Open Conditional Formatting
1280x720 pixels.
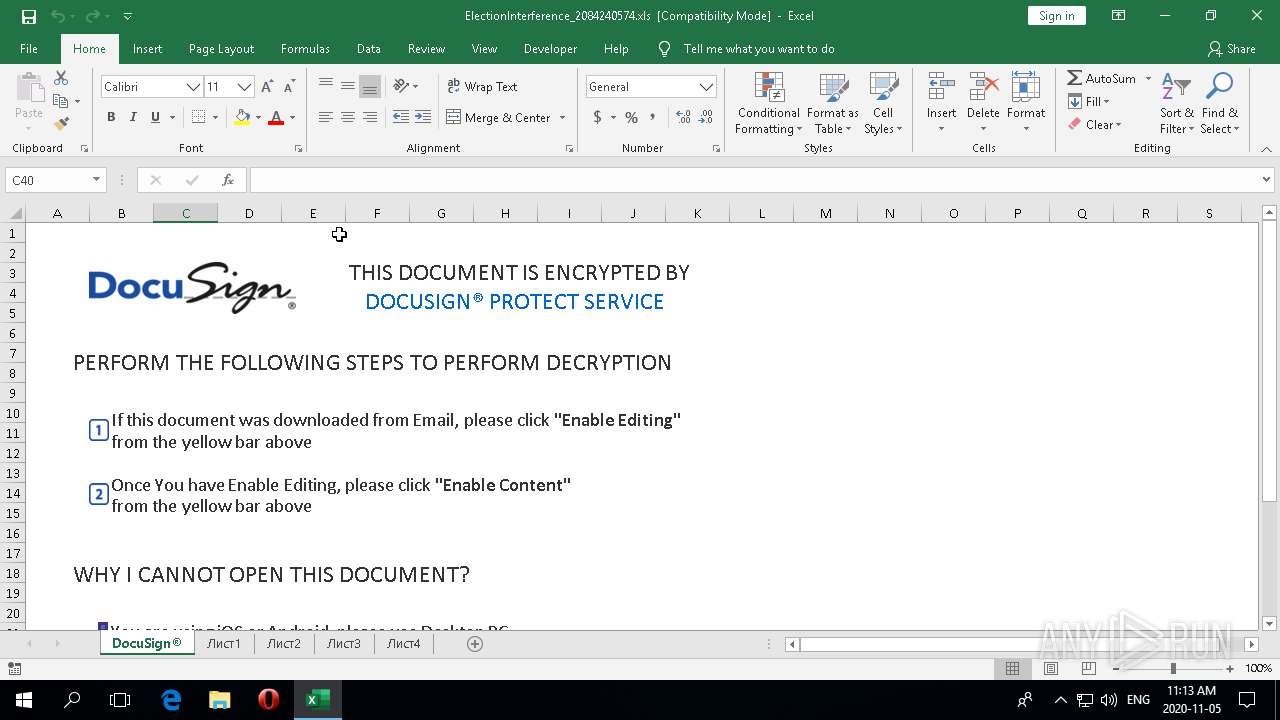(x=768, y=103)
